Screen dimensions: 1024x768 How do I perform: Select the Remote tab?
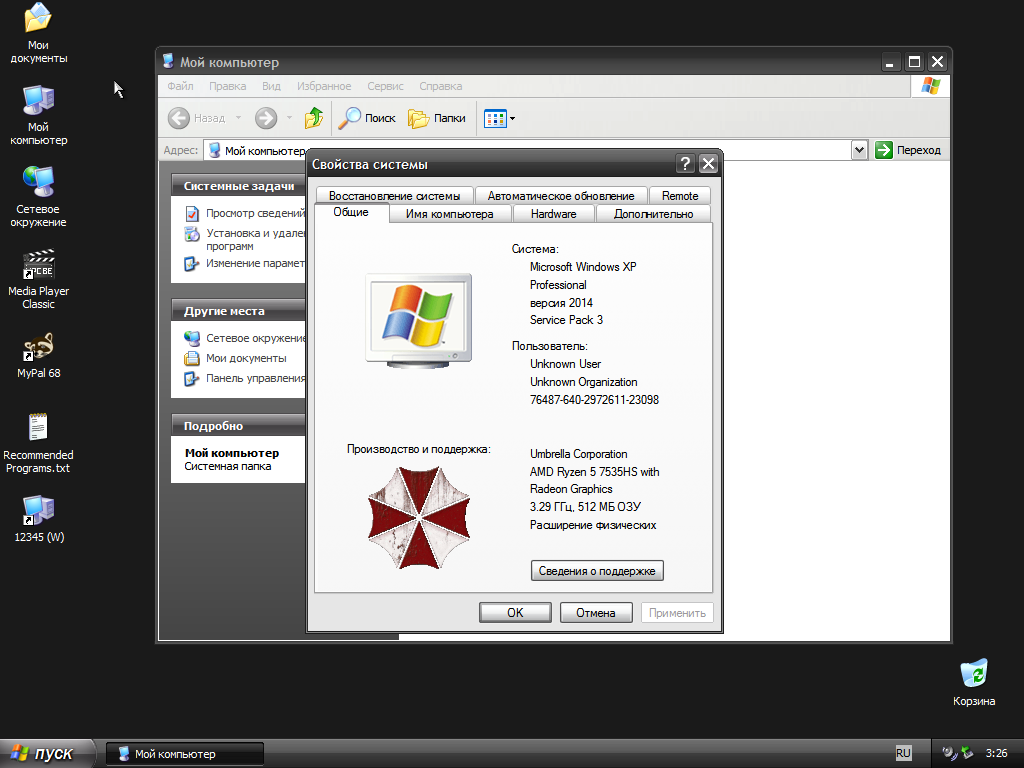[x=680, y=196]
